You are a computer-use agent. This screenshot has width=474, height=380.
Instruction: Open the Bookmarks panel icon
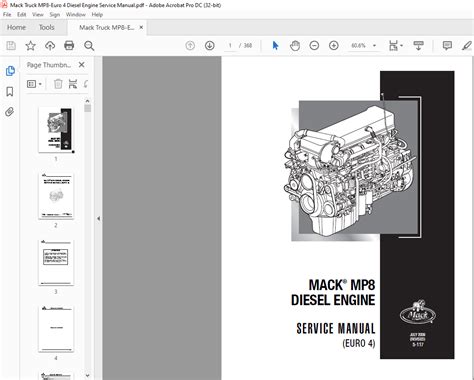click(10, 92)
